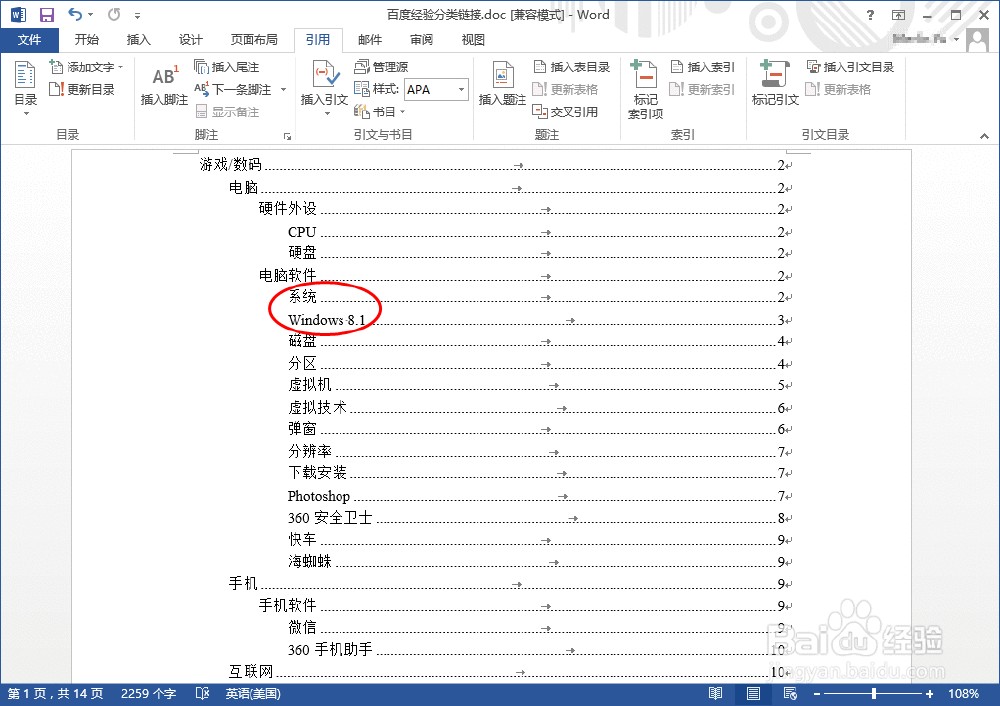The height and width of the screenshot is (706, 1000).
Task: Click Cross-reference (交叉引用)
Action: [x=566, y=112]
